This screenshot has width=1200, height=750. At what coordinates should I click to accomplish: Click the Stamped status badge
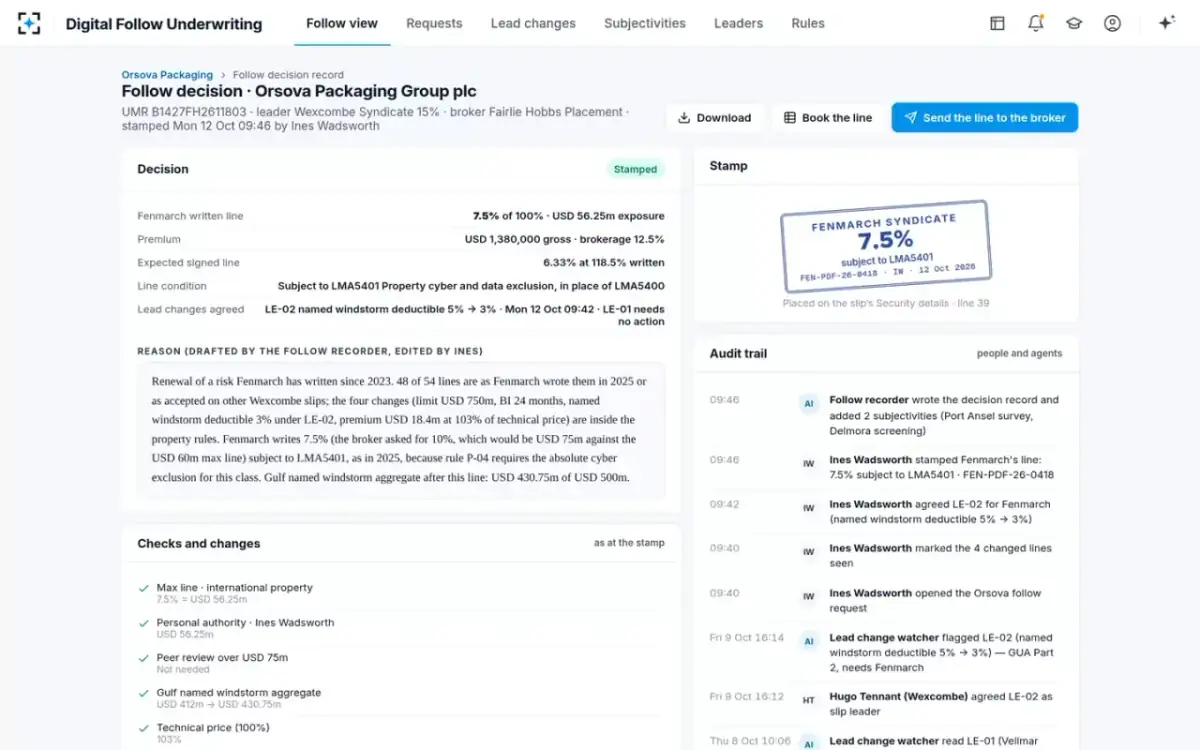(635, 169)
